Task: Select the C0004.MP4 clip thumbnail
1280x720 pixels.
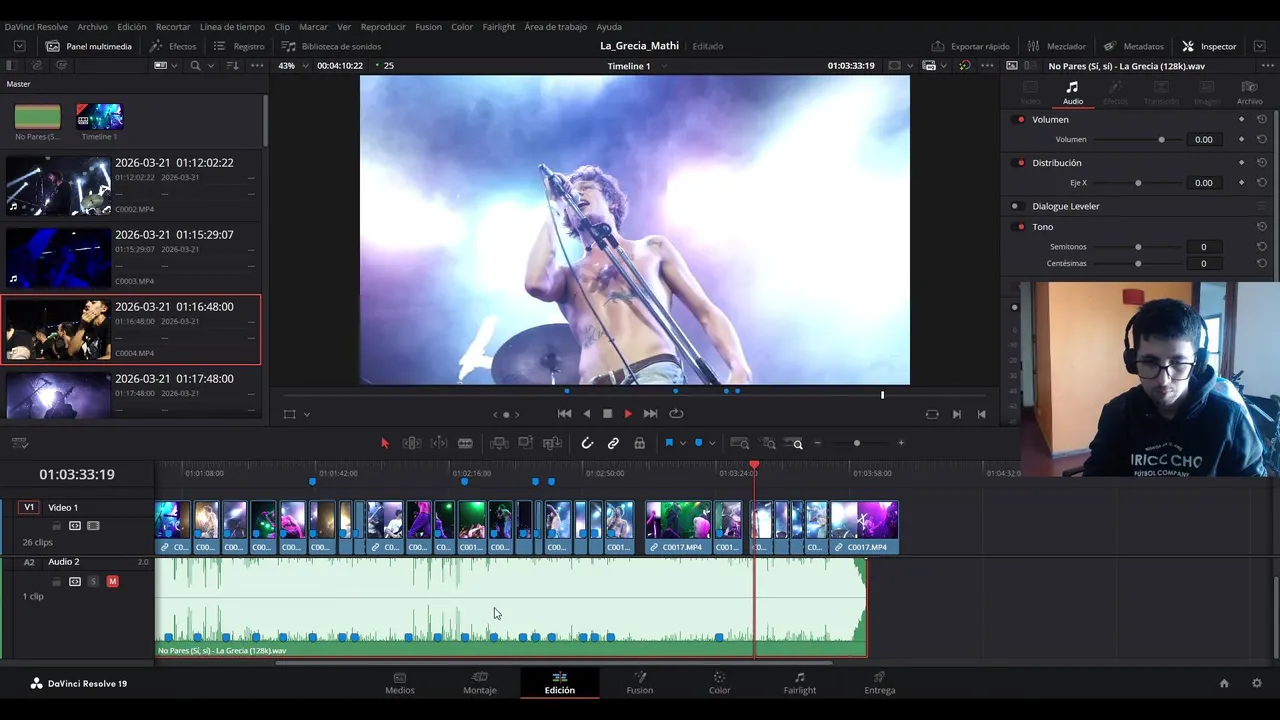Action: pyautogui.click(x=58, y=329)
